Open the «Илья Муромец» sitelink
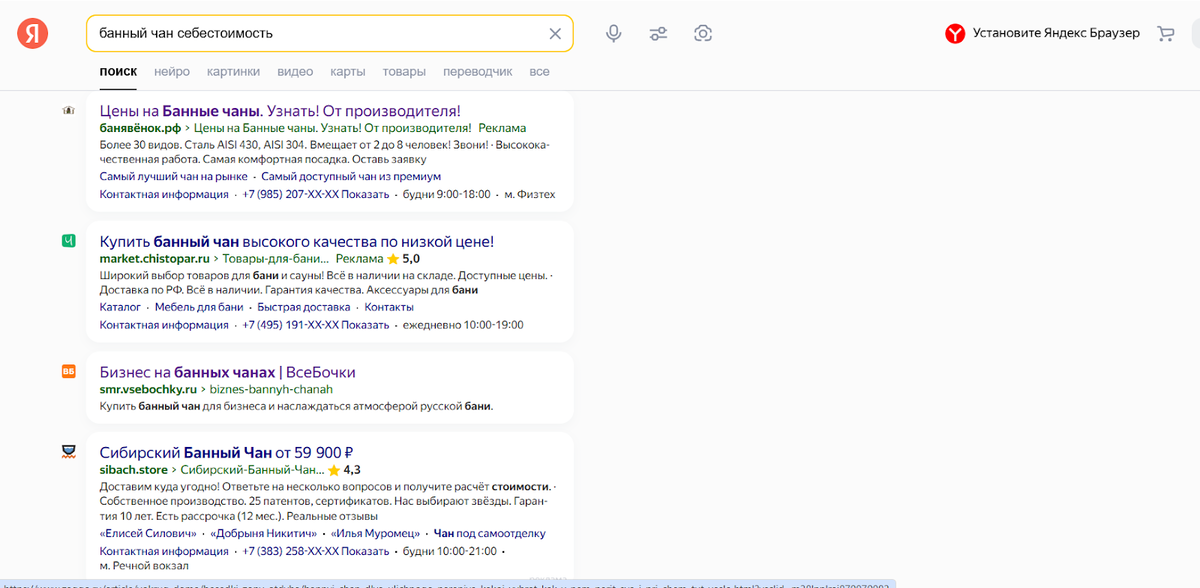 point(376,534)
